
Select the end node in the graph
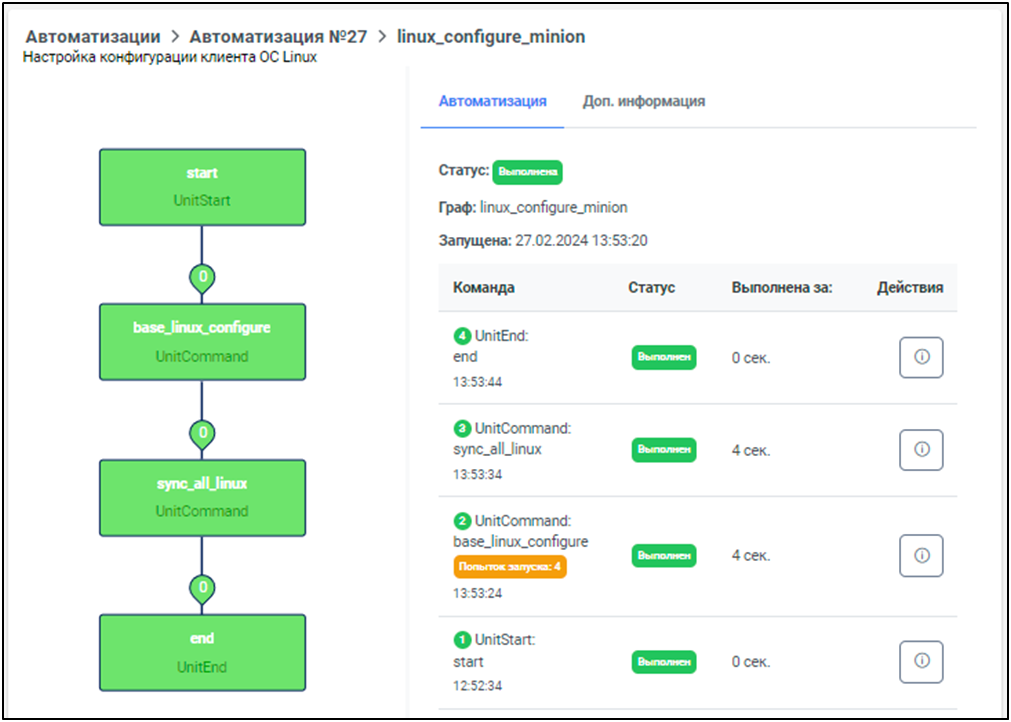point(202,652)
